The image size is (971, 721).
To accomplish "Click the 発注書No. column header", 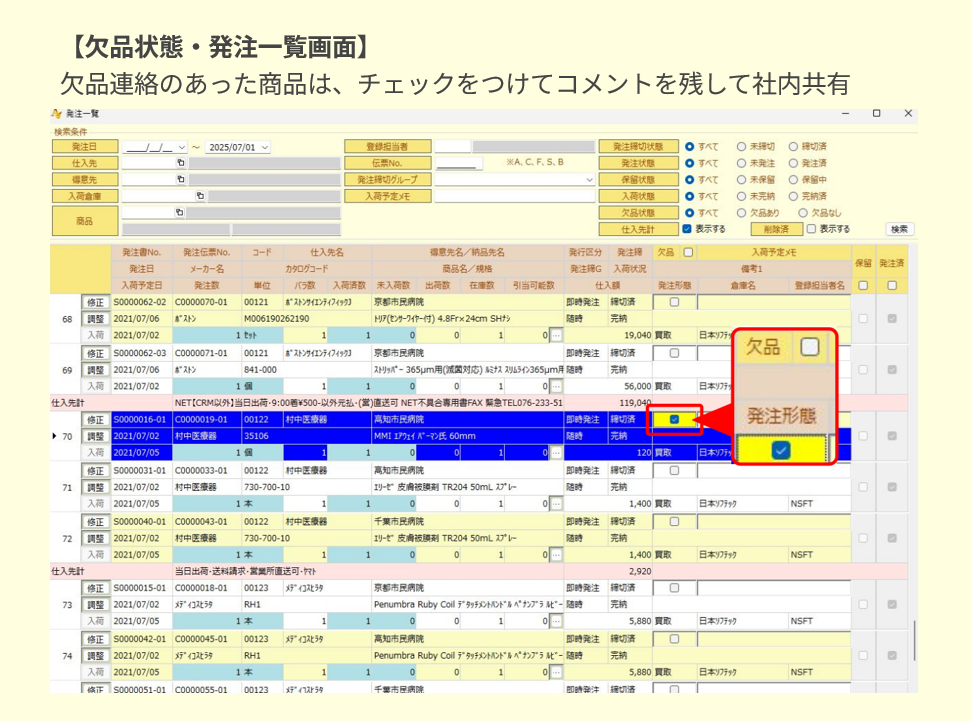I will pos(141,253).
